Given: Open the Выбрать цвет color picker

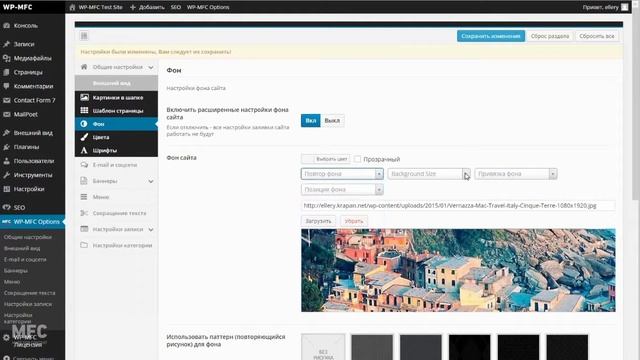Looking at the screenshot, I should pos(325,159).
